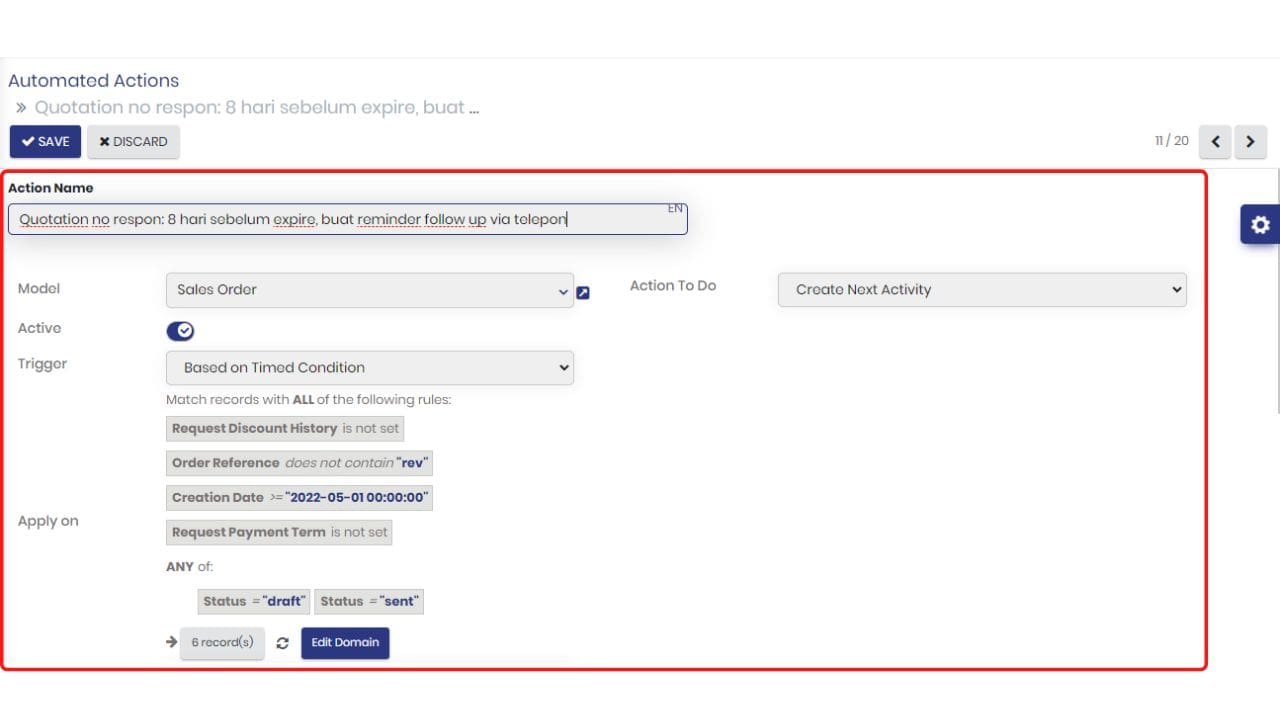The width and height of the screenshot is (1280, 720).
Task: Go to Automated Actions breadcrumb
Action: (x=93, y=81)
